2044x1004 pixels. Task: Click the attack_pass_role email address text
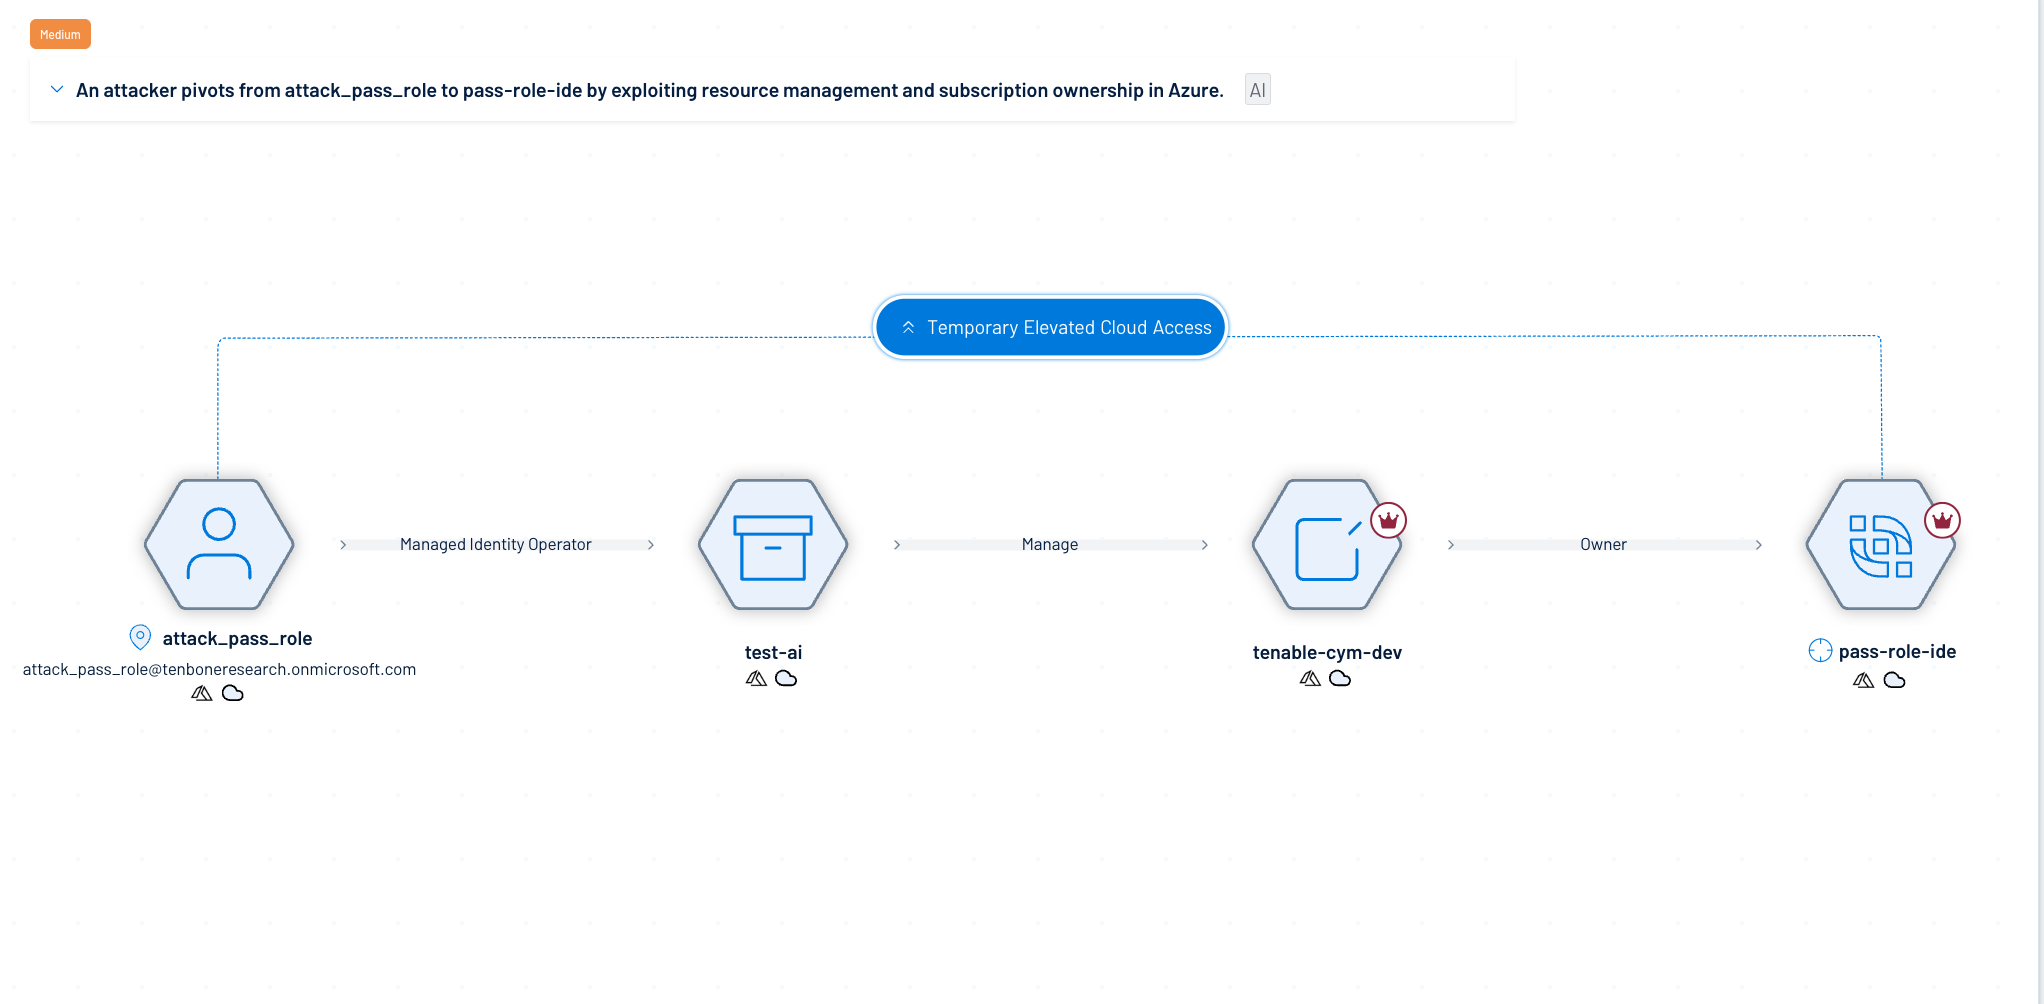point(219,669)
